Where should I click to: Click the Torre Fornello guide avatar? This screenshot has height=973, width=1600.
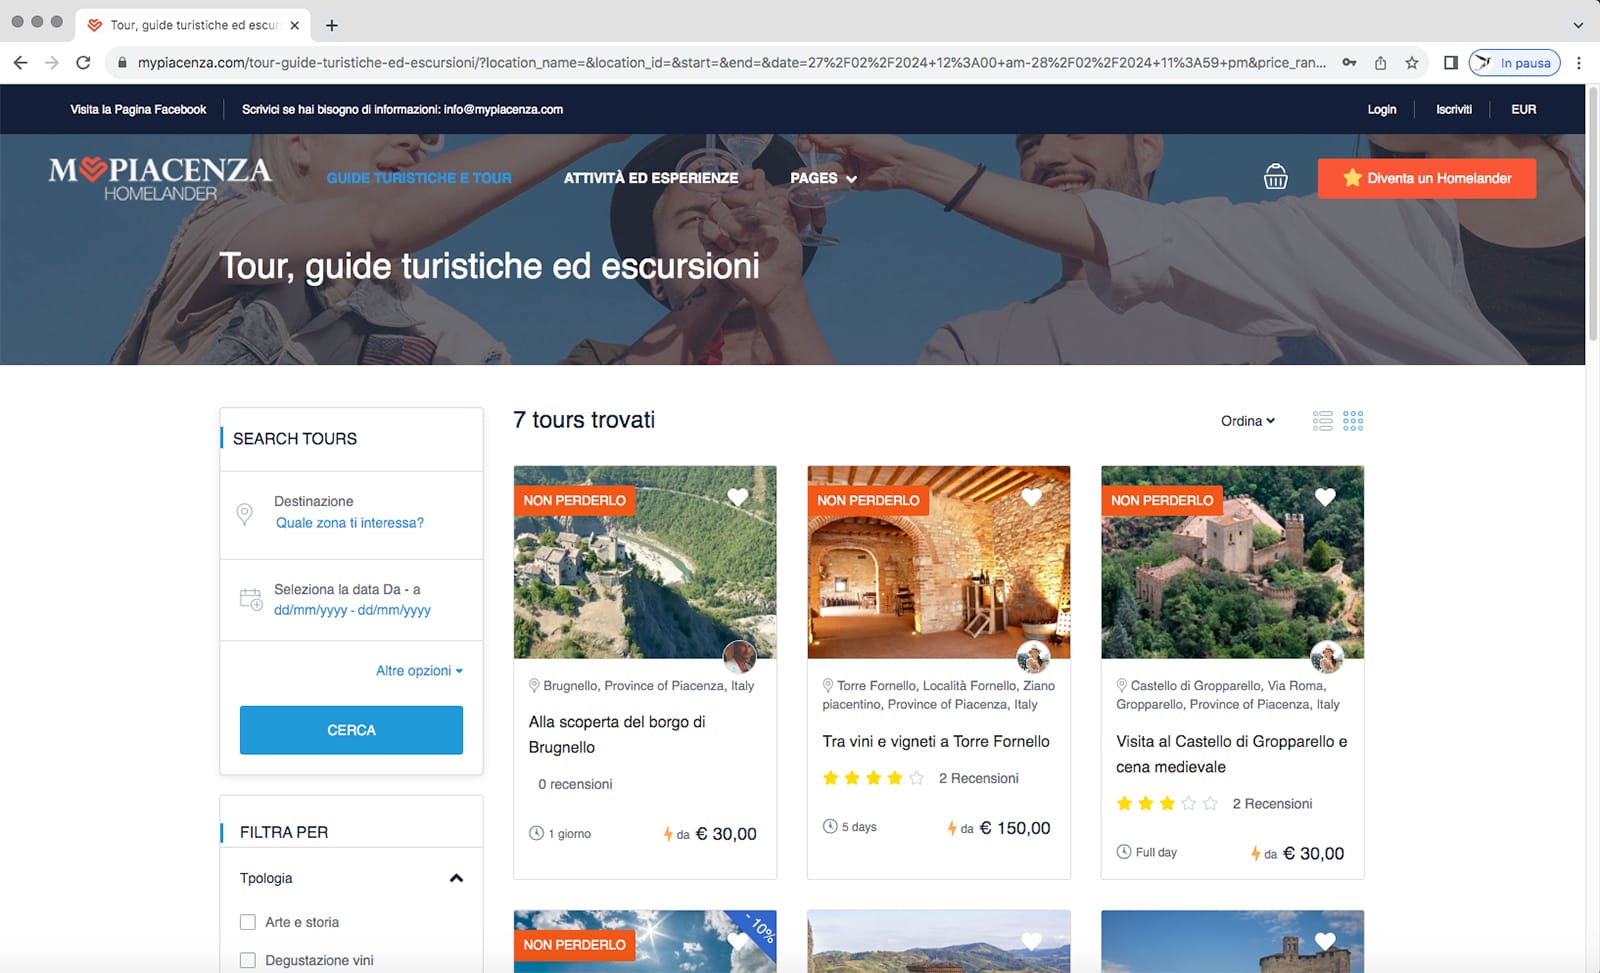tap(1033, 657)
